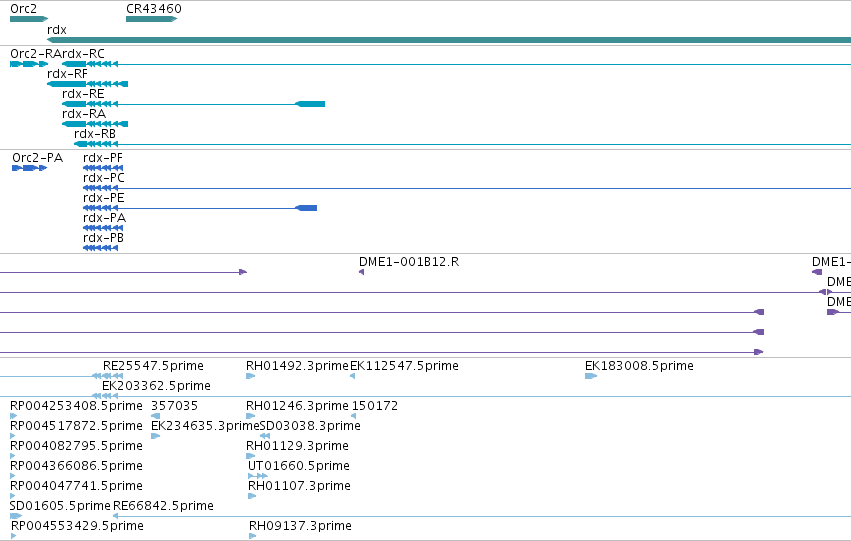Click the RH01129.3prime label

[297, 447]
